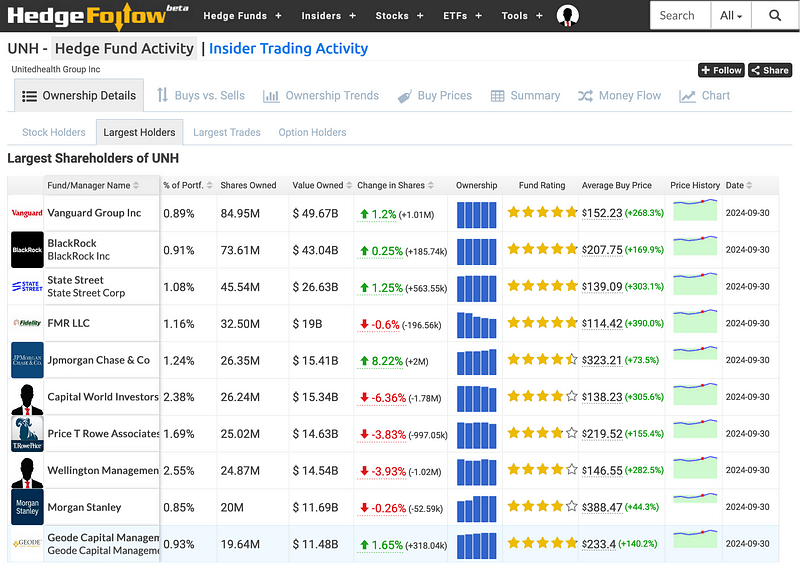800x569 pixels.
Task: Click the JPMorgan Chase logo icon
Action: click(x=27, y=360)
